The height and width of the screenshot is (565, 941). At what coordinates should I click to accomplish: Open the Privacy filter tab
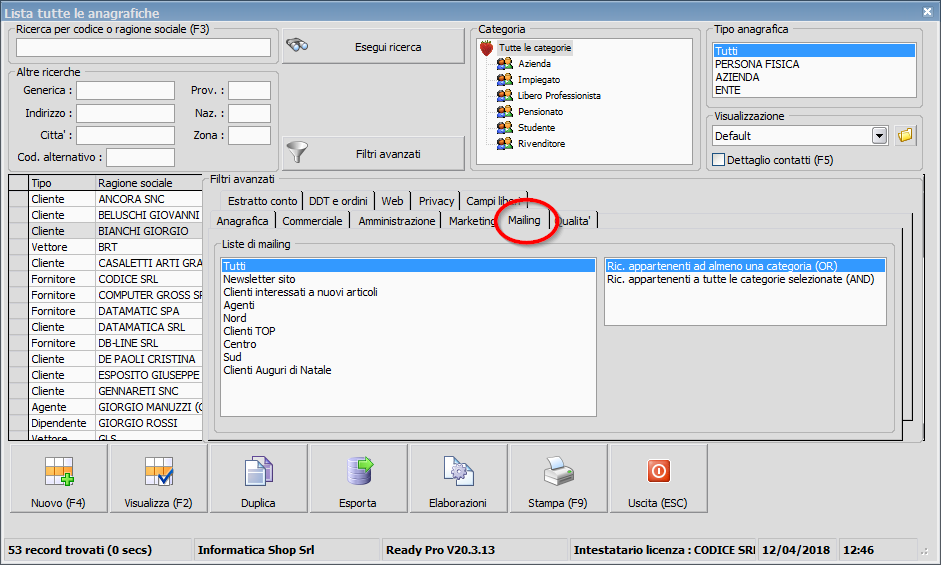(436, 201)
